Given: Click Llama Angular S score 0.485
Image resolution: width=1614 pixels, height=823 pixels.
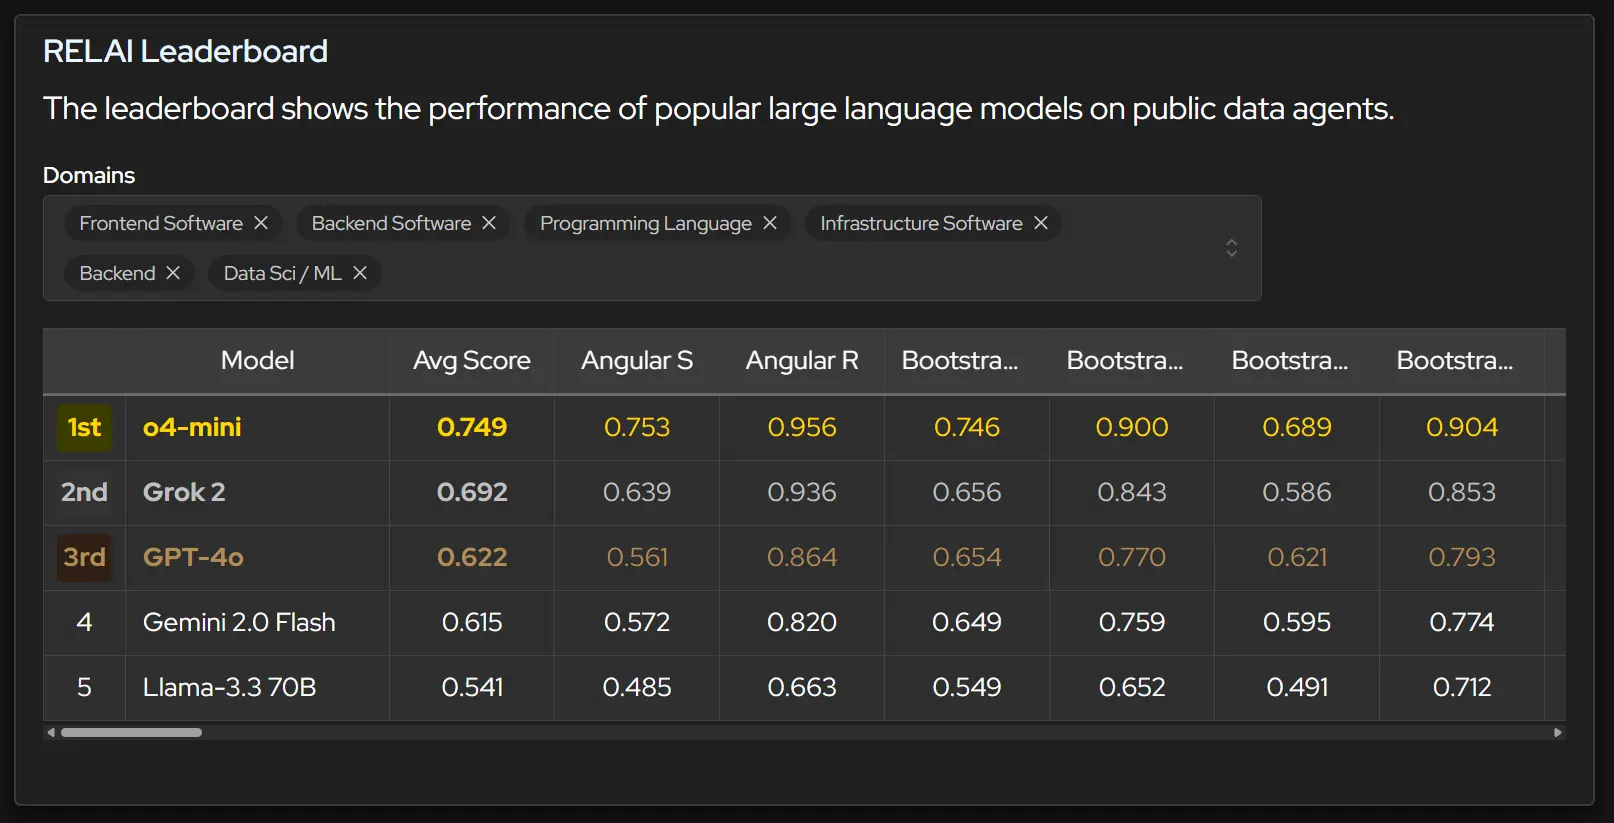Looking at the screenshot, I should tap(637, 687).
